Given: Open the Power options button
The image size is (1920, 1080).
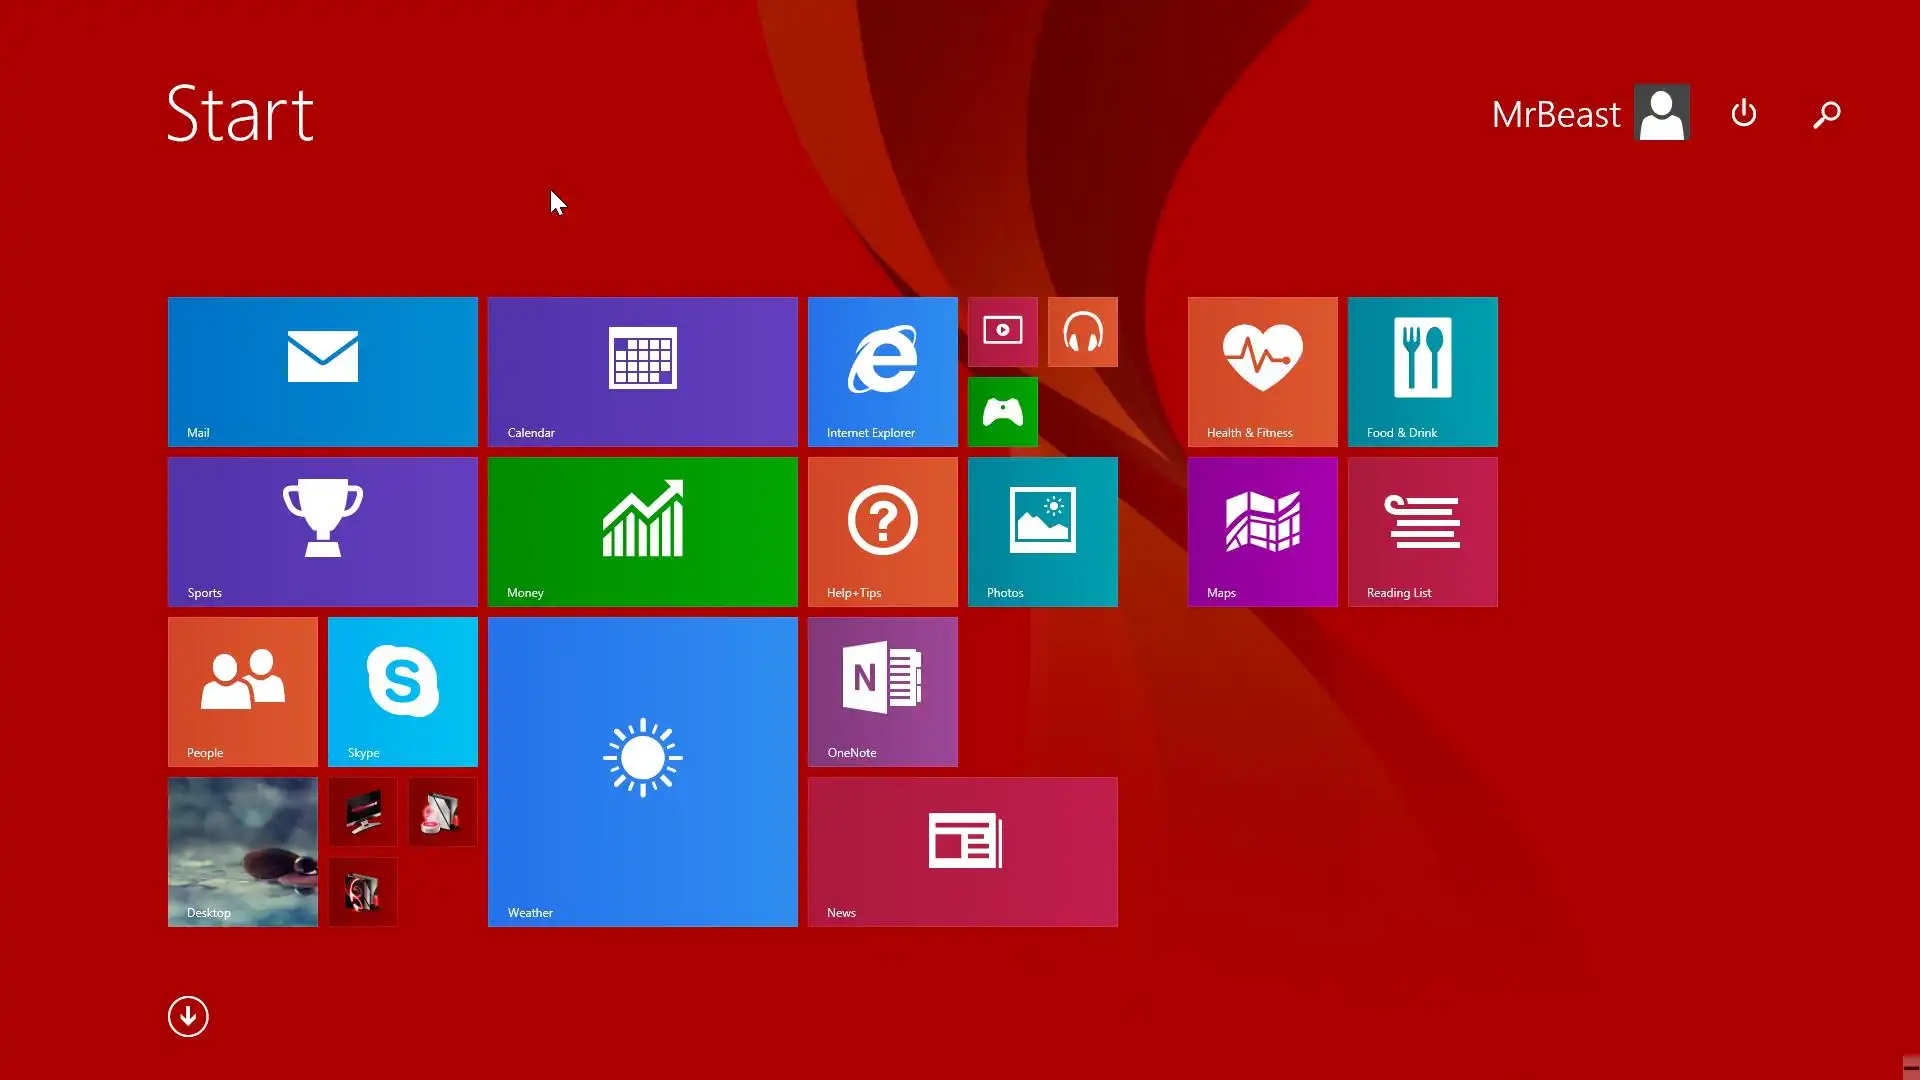Looking at the screenshot, I should click(x=1743, y=113).
